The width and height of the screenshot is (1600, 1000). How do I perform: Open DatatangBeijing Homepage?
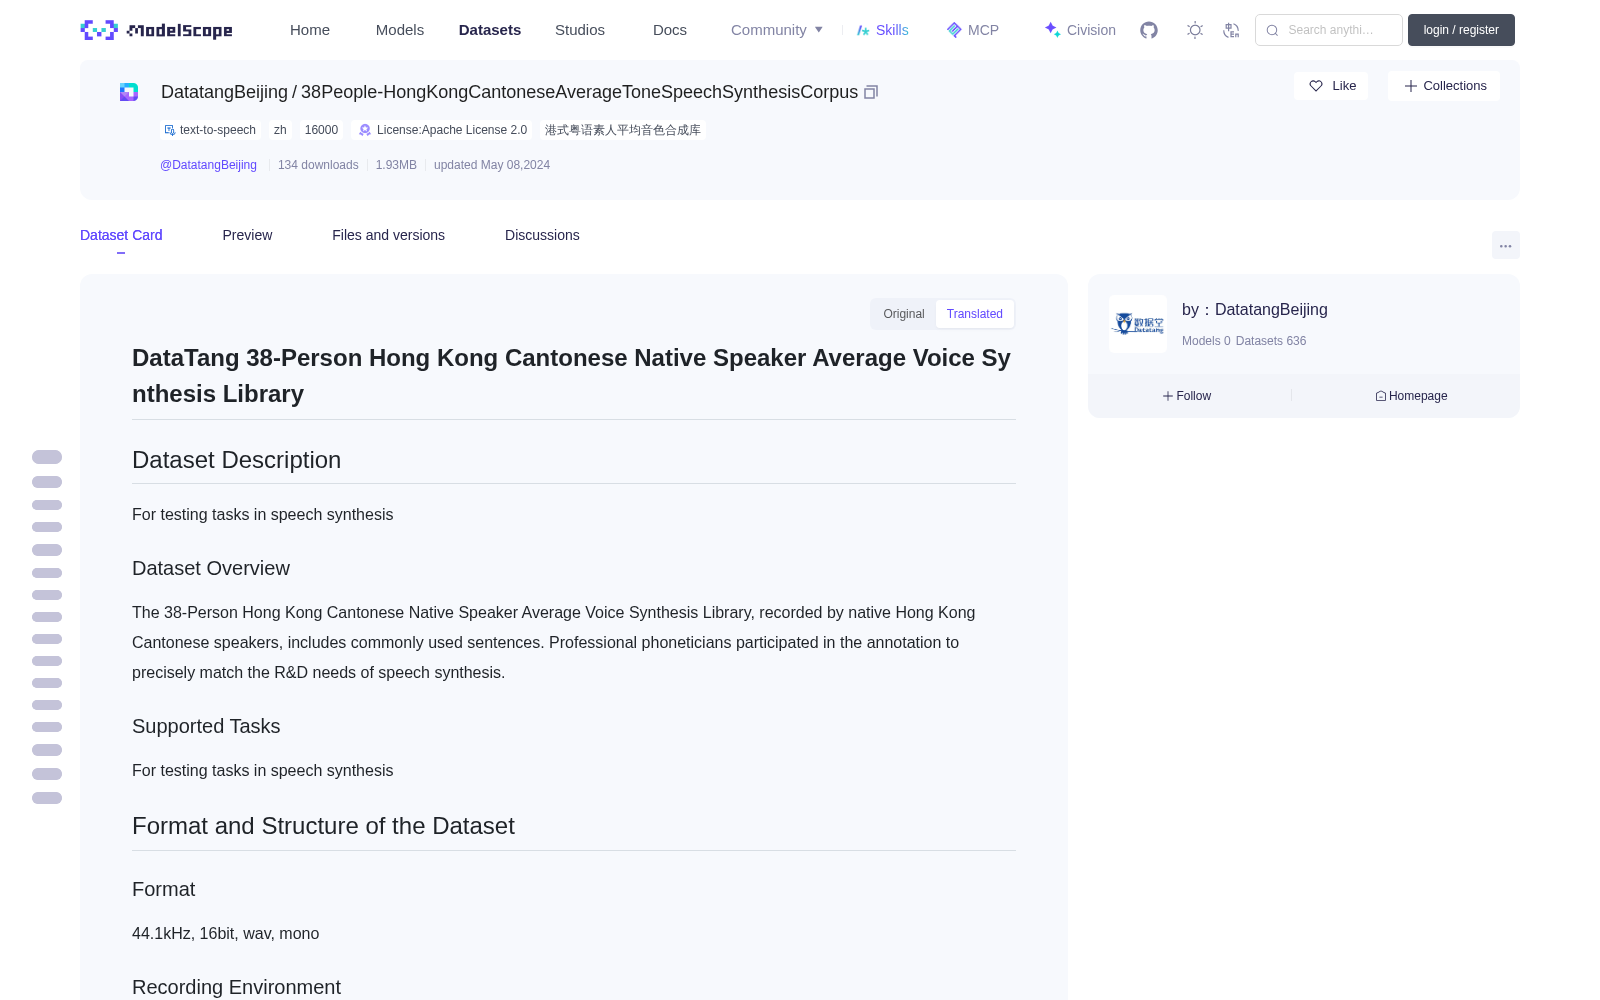tap(1411, 396)
